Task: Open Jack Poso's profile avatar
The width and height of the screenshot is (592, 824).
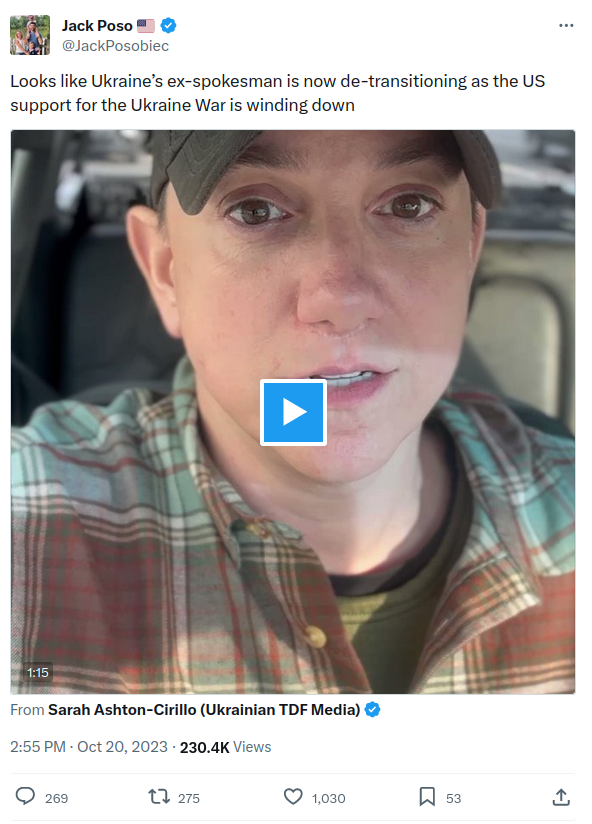Action: click(30, 35)
